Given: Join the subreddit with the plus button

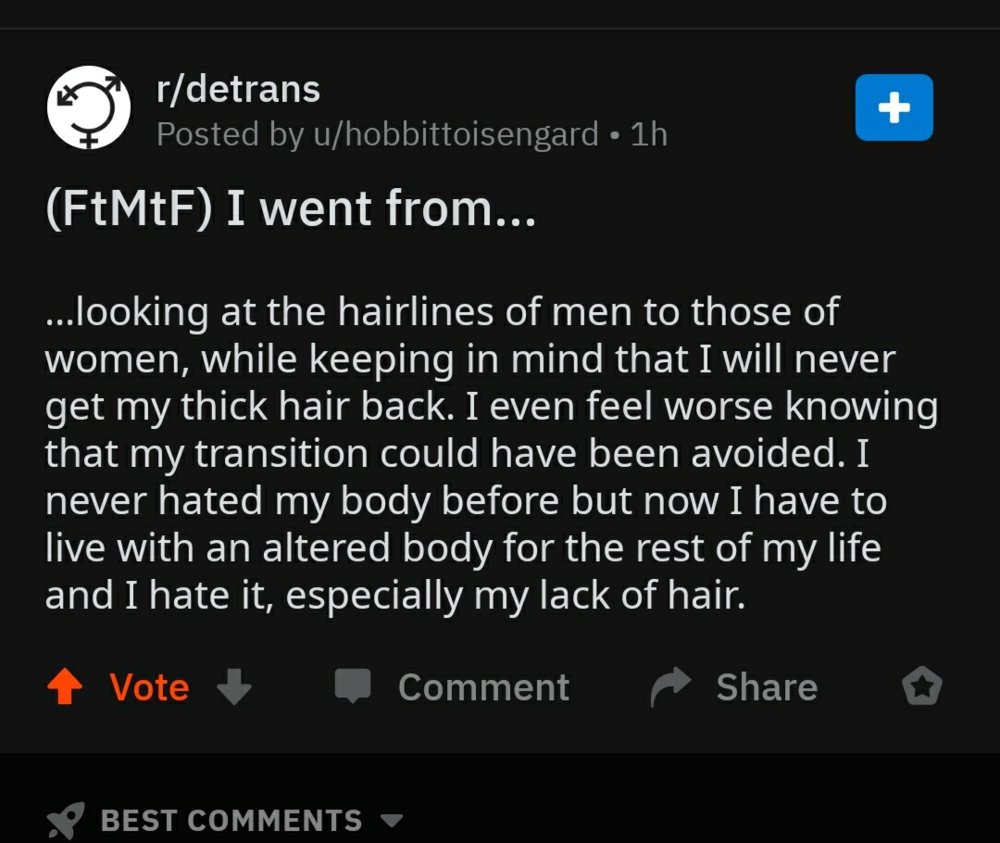Looking at the screenshot, I should 894,107.
